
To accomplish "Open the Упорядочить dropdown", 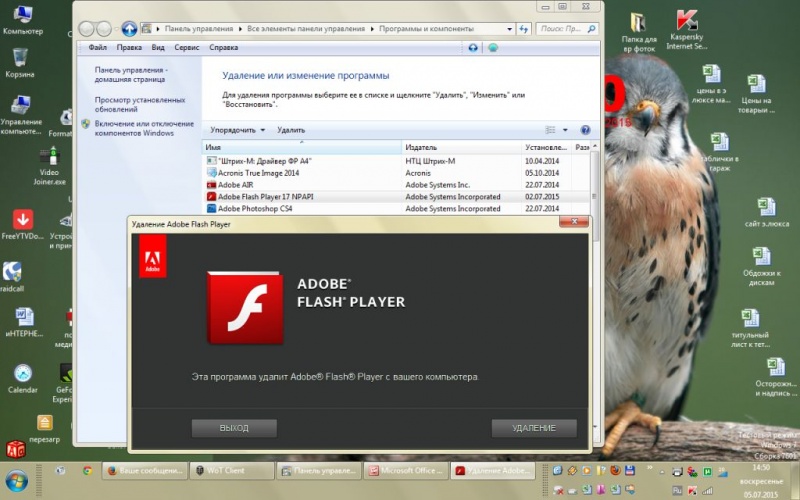I will click(237, 130).
